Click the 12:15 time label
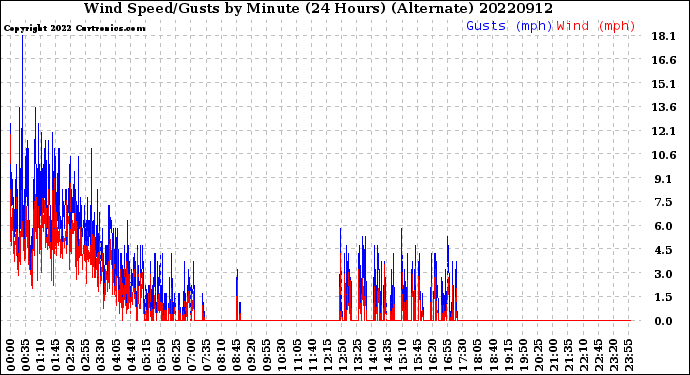 327,355
